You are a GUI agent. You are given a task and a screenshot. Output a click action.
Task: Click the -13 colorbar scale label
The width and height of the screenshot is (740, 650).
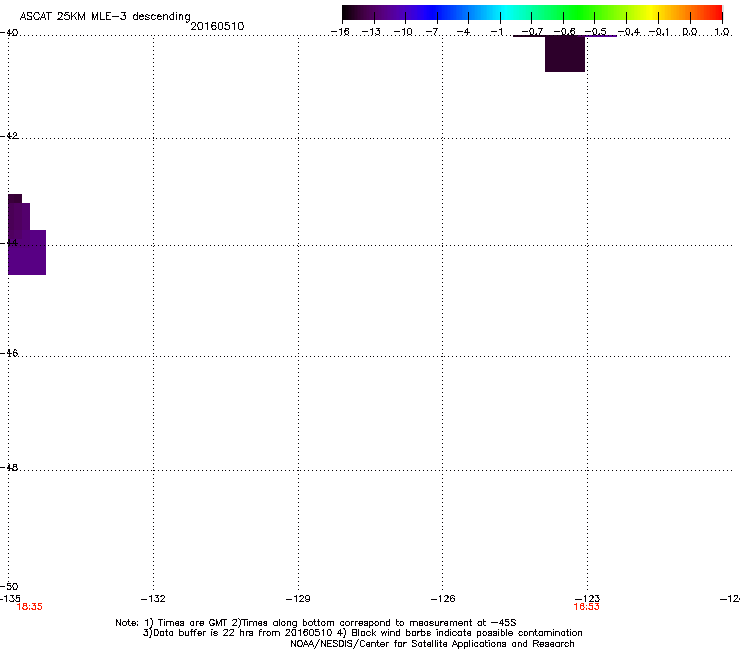tap(371, 32)
